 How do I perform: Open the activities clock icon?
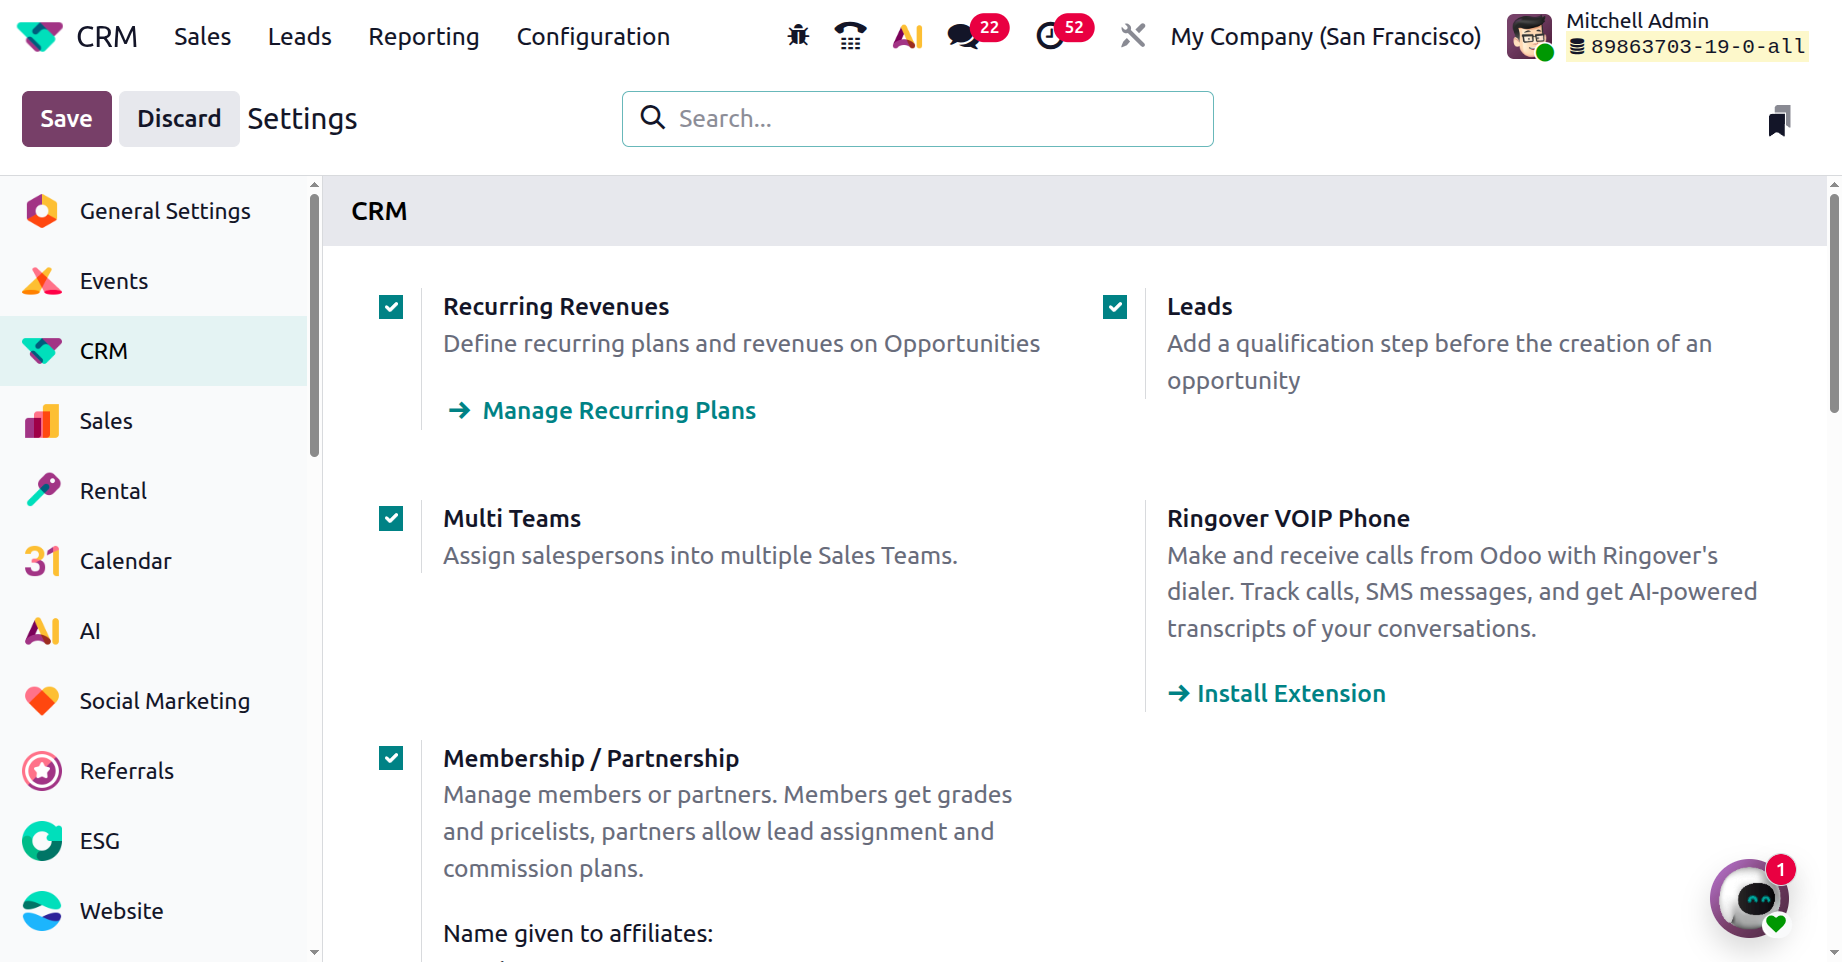click(1050, 37)
